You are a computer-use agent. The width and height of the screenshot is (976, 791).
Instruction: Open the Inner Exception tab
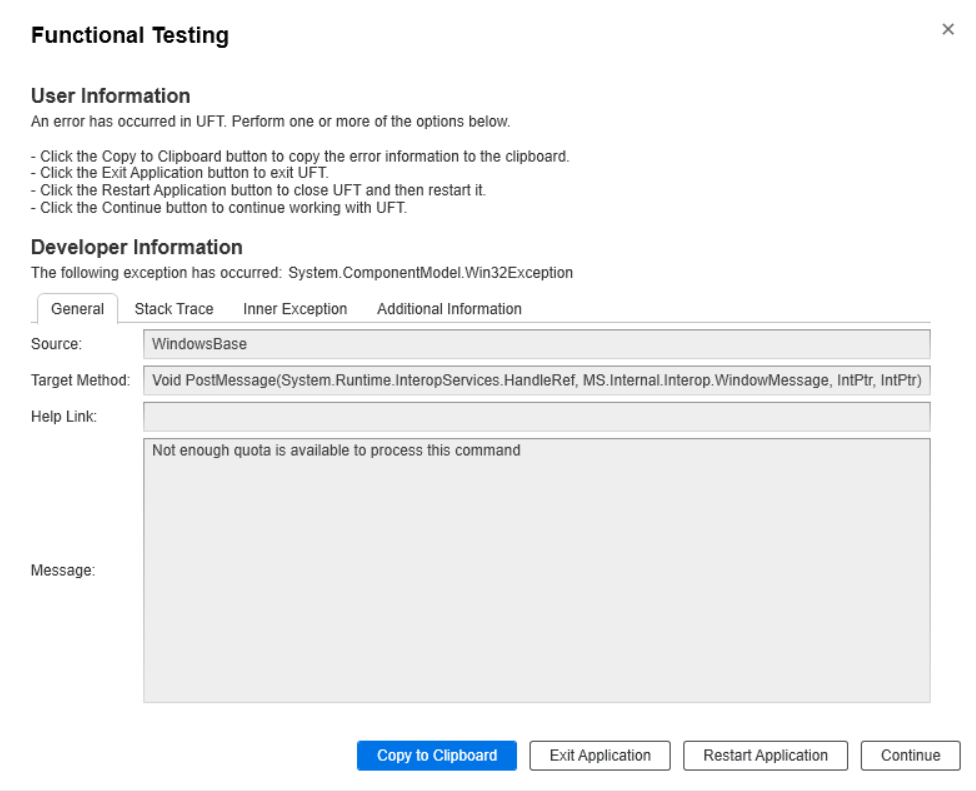[295, 309]
